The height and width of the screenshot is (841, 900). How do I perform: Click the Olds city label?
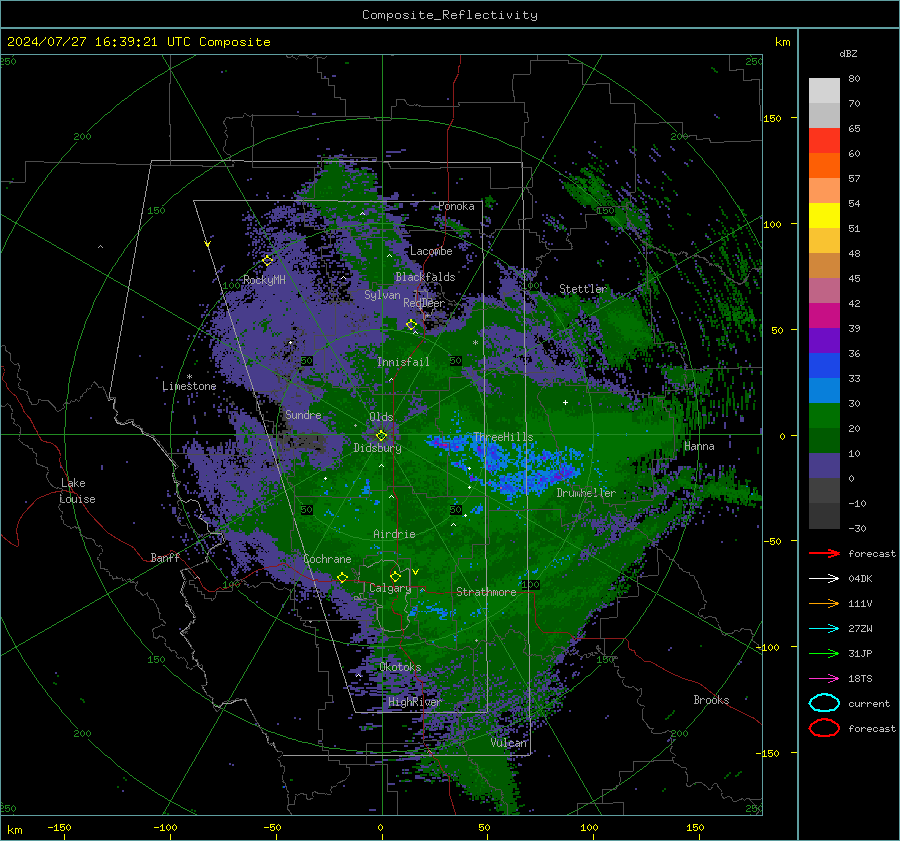click(381, 417)
